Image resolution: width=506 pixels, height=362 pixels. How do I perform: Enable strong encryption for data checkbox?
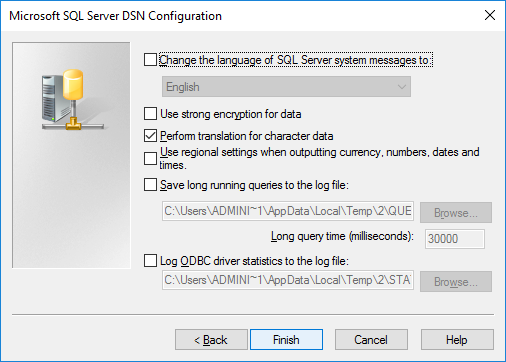click(x=150, y=114)
